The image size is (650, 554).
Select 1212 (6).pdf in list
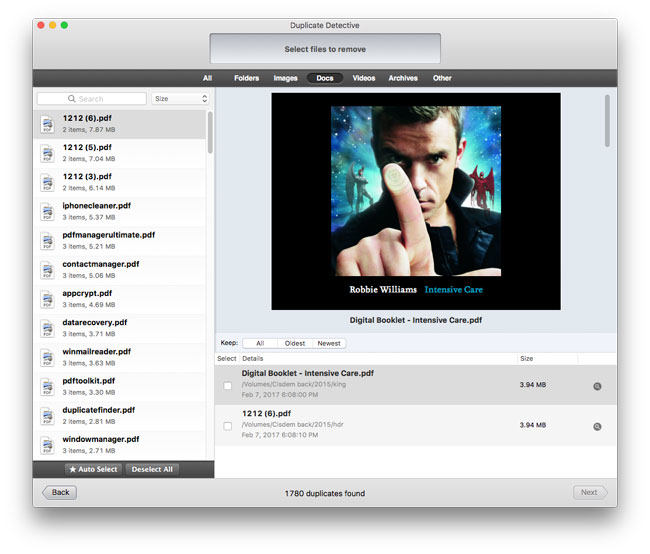119,124
